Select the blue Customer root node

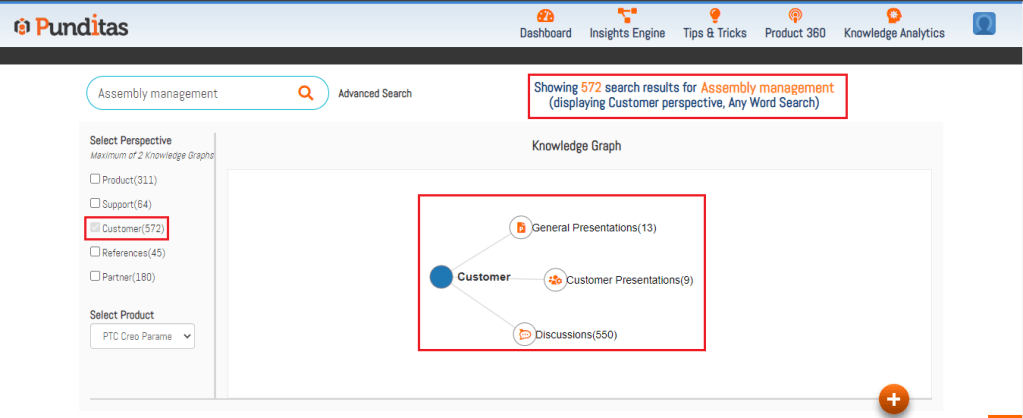point(441,277)
